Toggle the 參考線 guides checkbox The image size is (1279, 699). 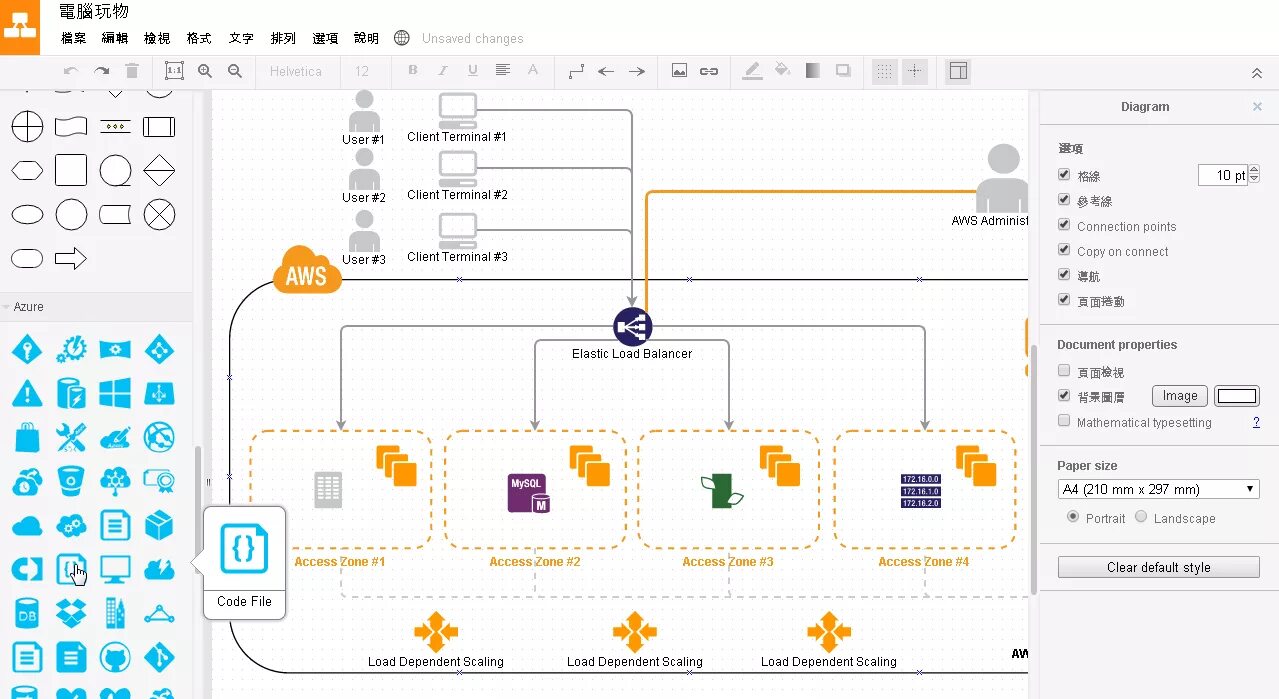pyautogui.click(x=1064, y=200)
